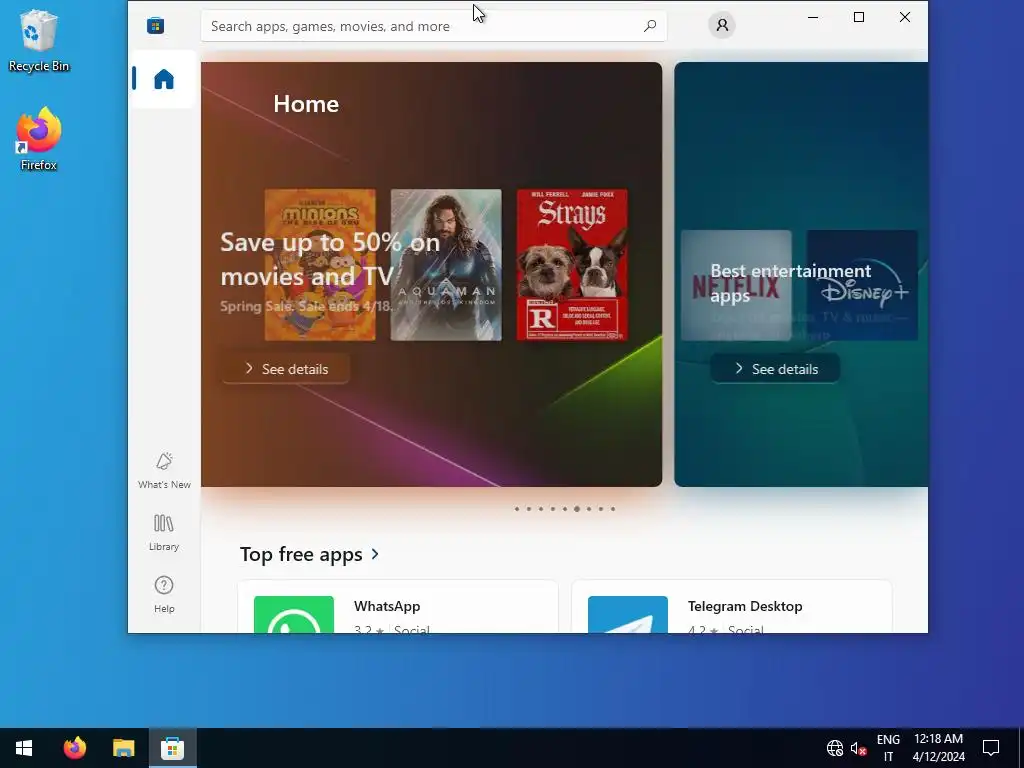Open the notification center icon
The height and width of the screenshot is (768, 1024).
click(991, 748)
